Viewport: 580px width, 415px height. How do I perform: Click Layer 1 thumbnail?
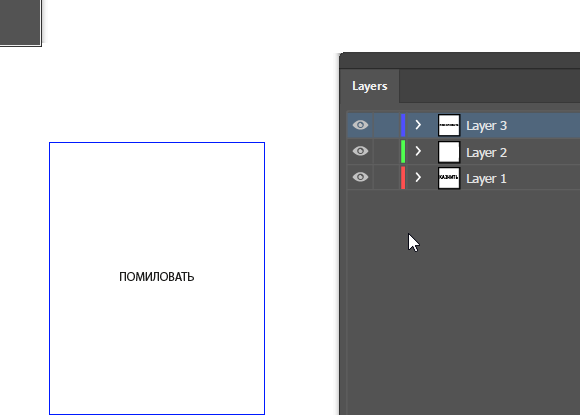[x=449, y=178]
